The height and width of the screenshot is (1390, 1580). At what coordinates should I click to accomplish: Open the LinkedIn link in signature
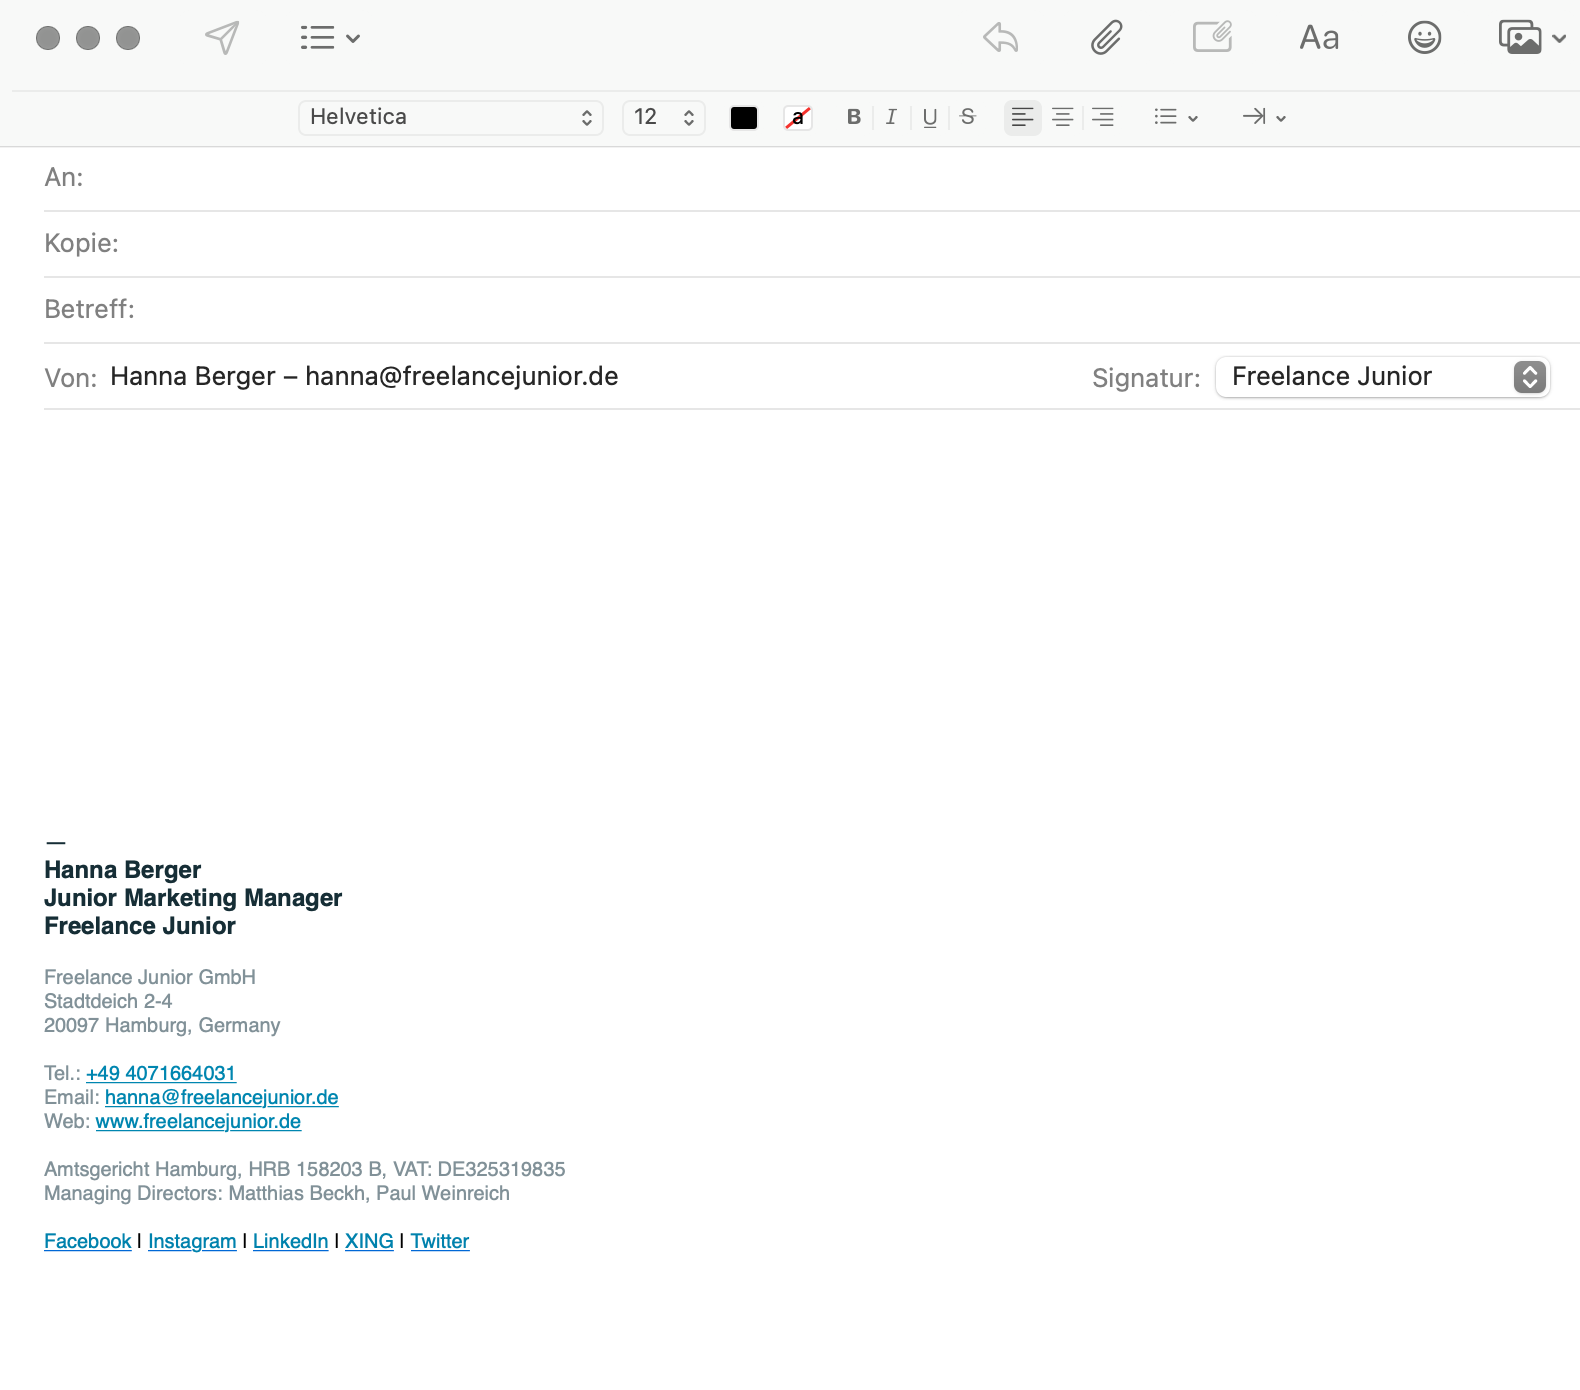coord(291,1241)
